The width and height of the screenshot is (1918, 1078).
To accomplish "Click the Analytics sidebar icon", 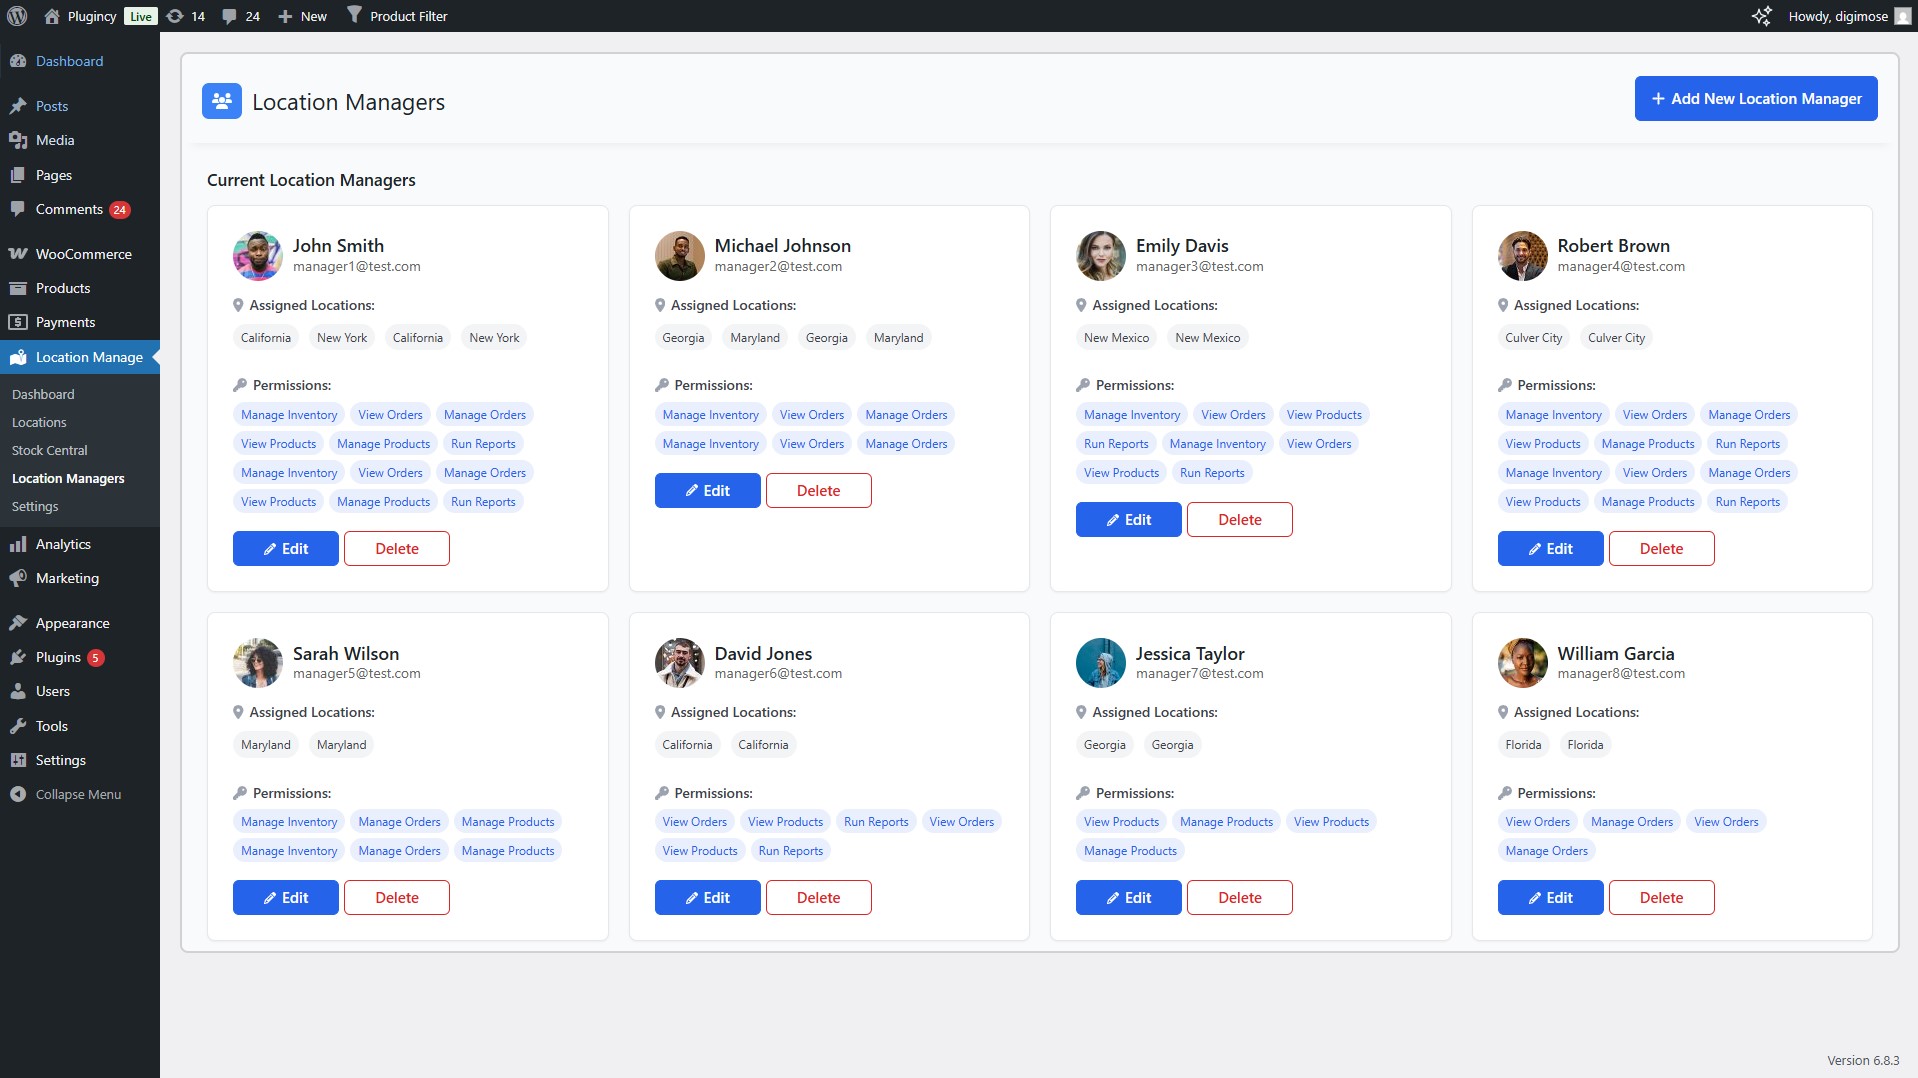I will 19,543.
